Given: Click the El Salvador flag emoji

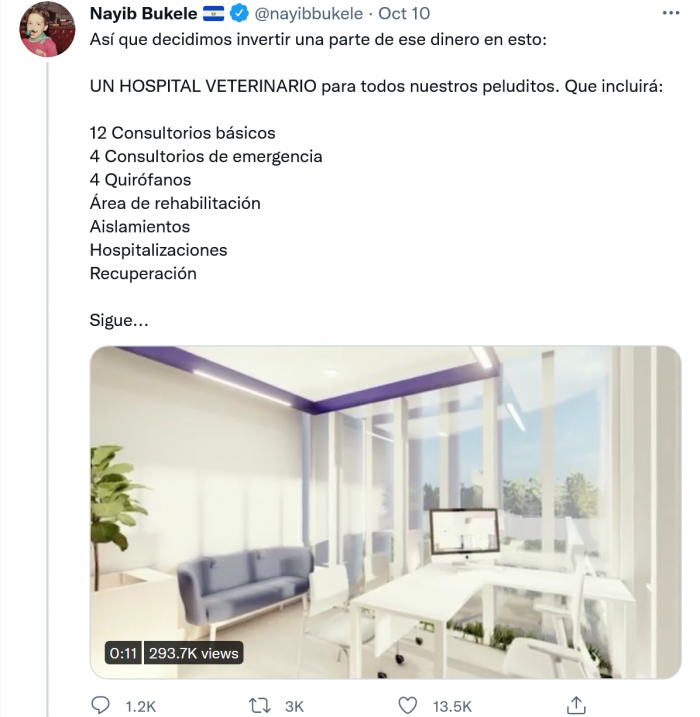Looking at the screenshot, I should tap(213, 14).
